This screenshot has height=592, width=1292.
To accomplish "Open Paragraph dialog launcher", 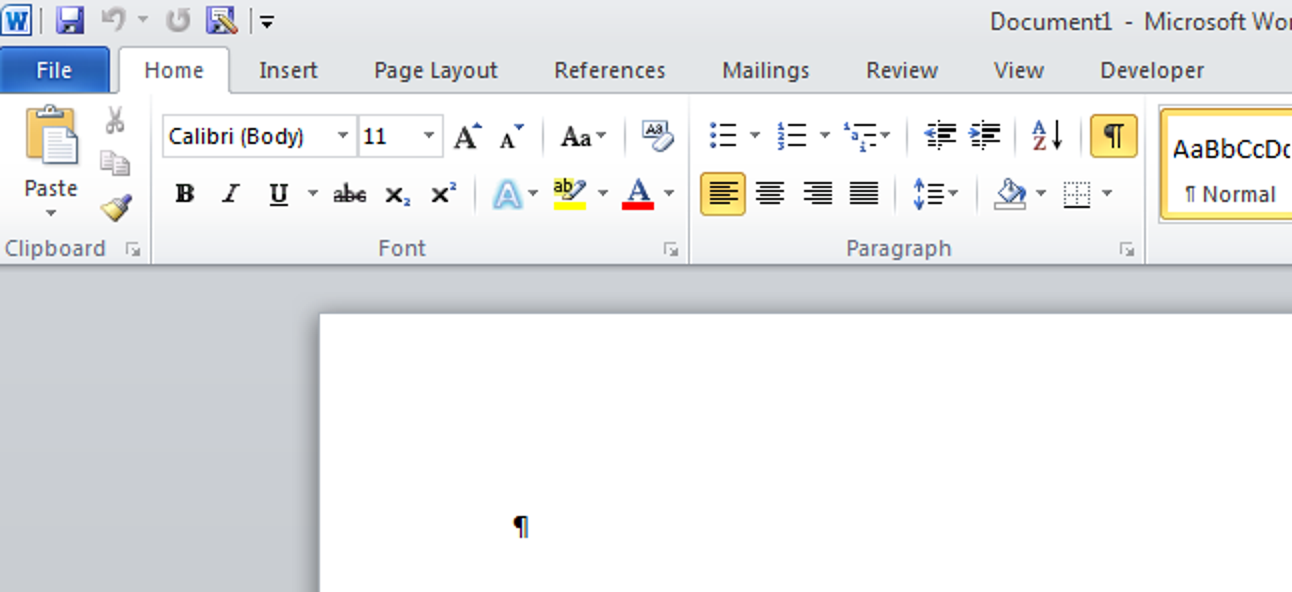I will 1127,250.
